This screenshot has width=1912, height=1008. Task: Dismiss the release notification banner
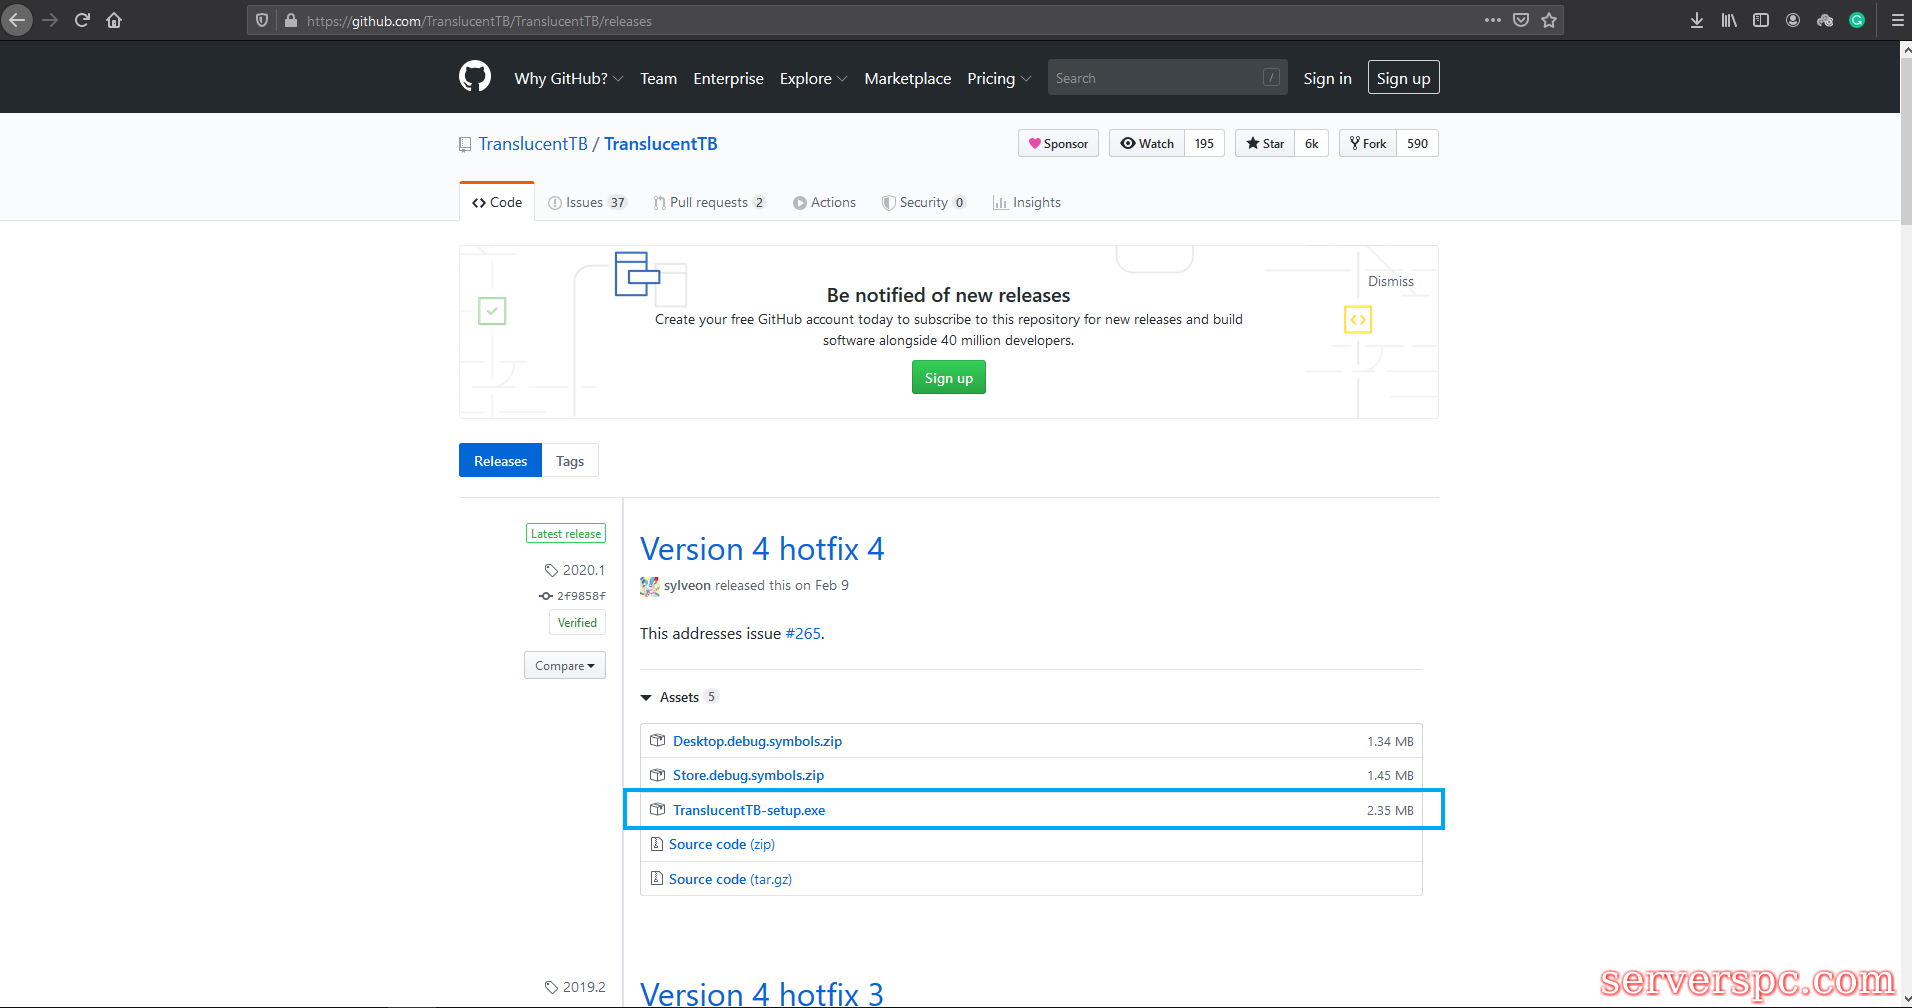(x=1390, y=281)
